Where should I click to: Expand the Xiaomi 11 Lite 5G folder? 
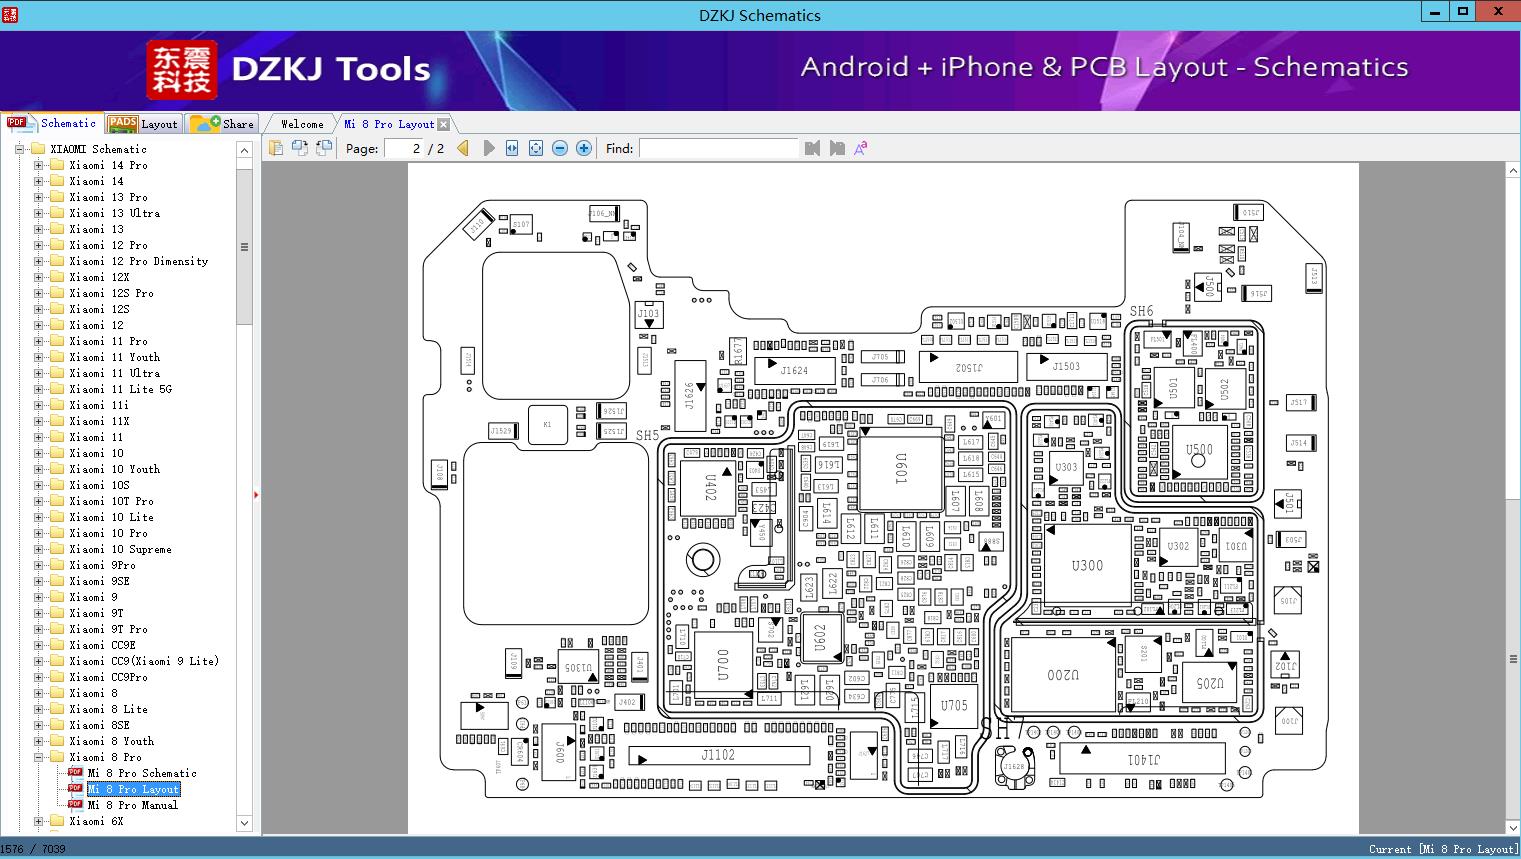38,389
